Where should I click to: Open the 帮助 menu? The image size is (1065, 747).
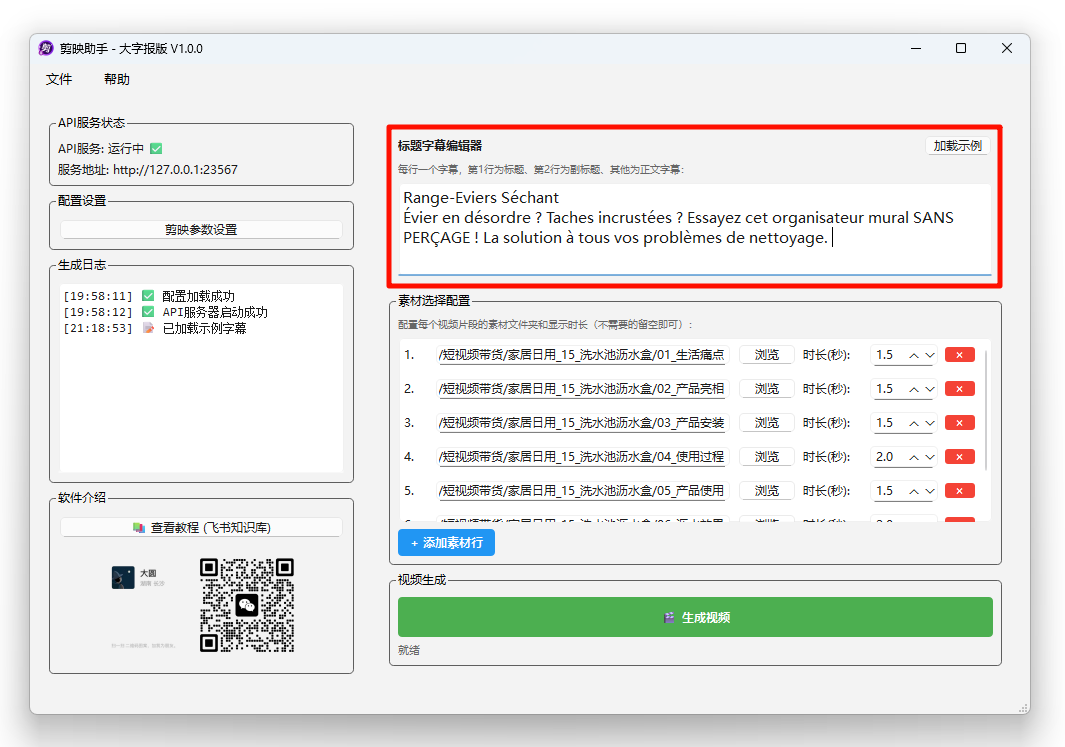click(x=117, y=79)
